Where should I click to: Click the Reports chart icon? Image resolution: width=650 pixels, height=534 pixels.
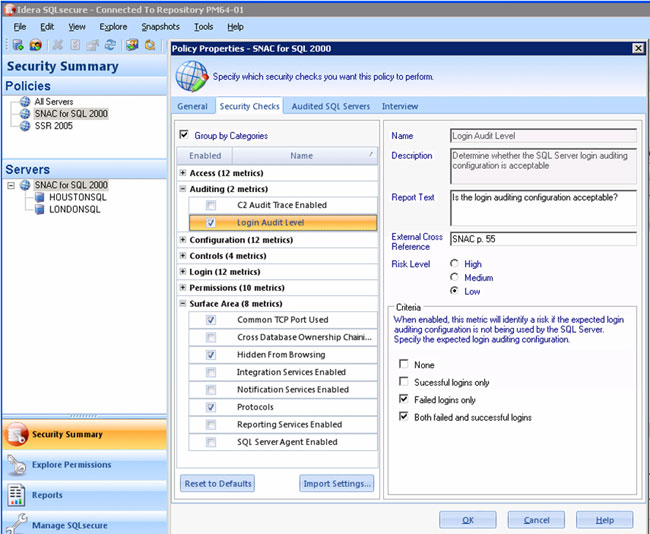tap(16, 495)
